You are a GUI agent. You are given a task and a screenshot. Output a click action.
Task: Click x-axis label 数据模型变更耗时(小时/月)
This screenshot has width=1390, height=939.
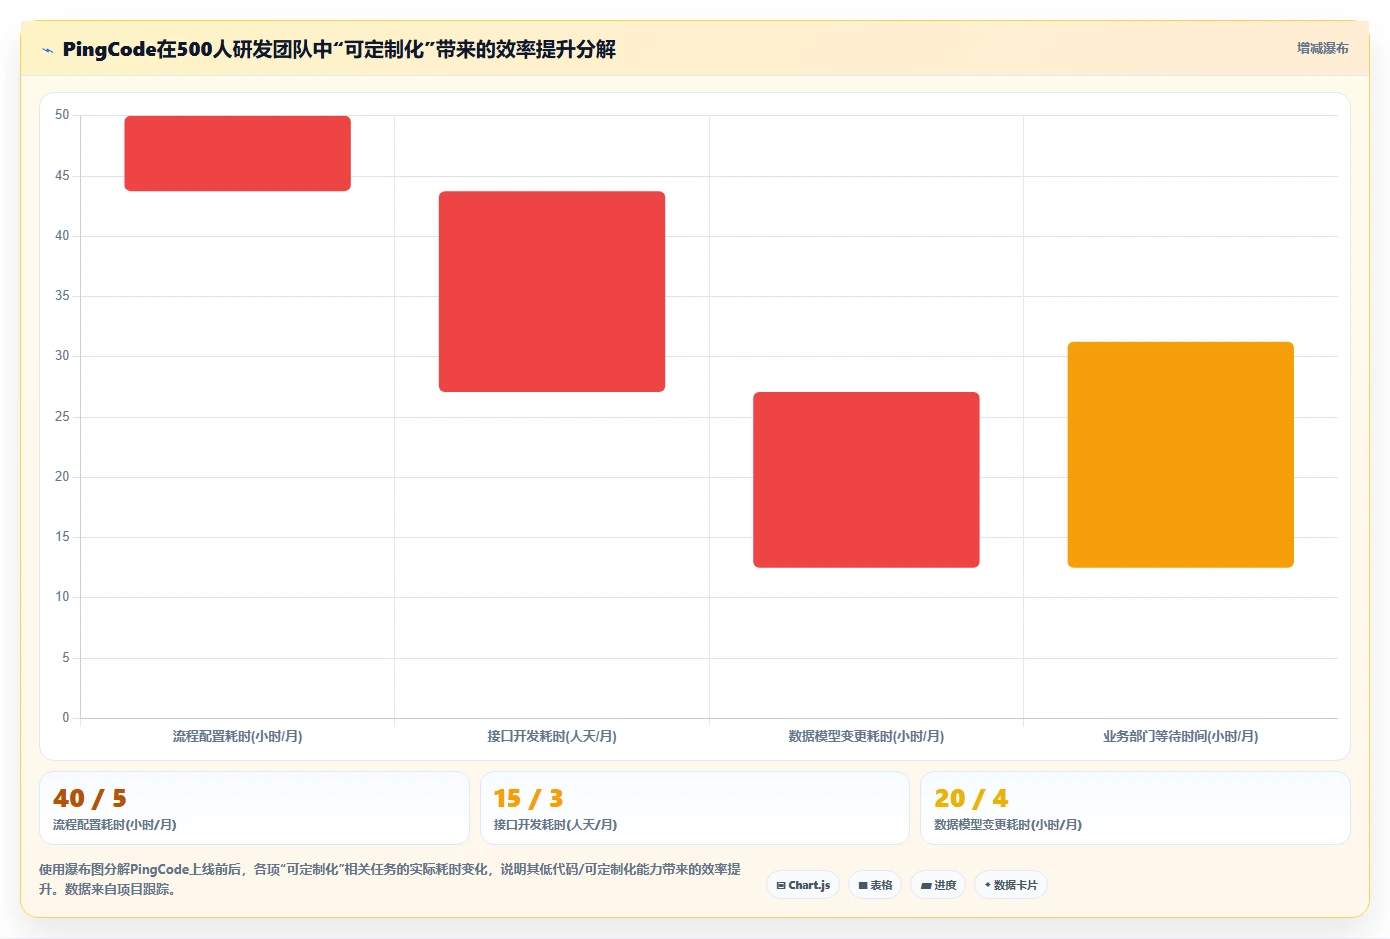(x=866, y=736)
